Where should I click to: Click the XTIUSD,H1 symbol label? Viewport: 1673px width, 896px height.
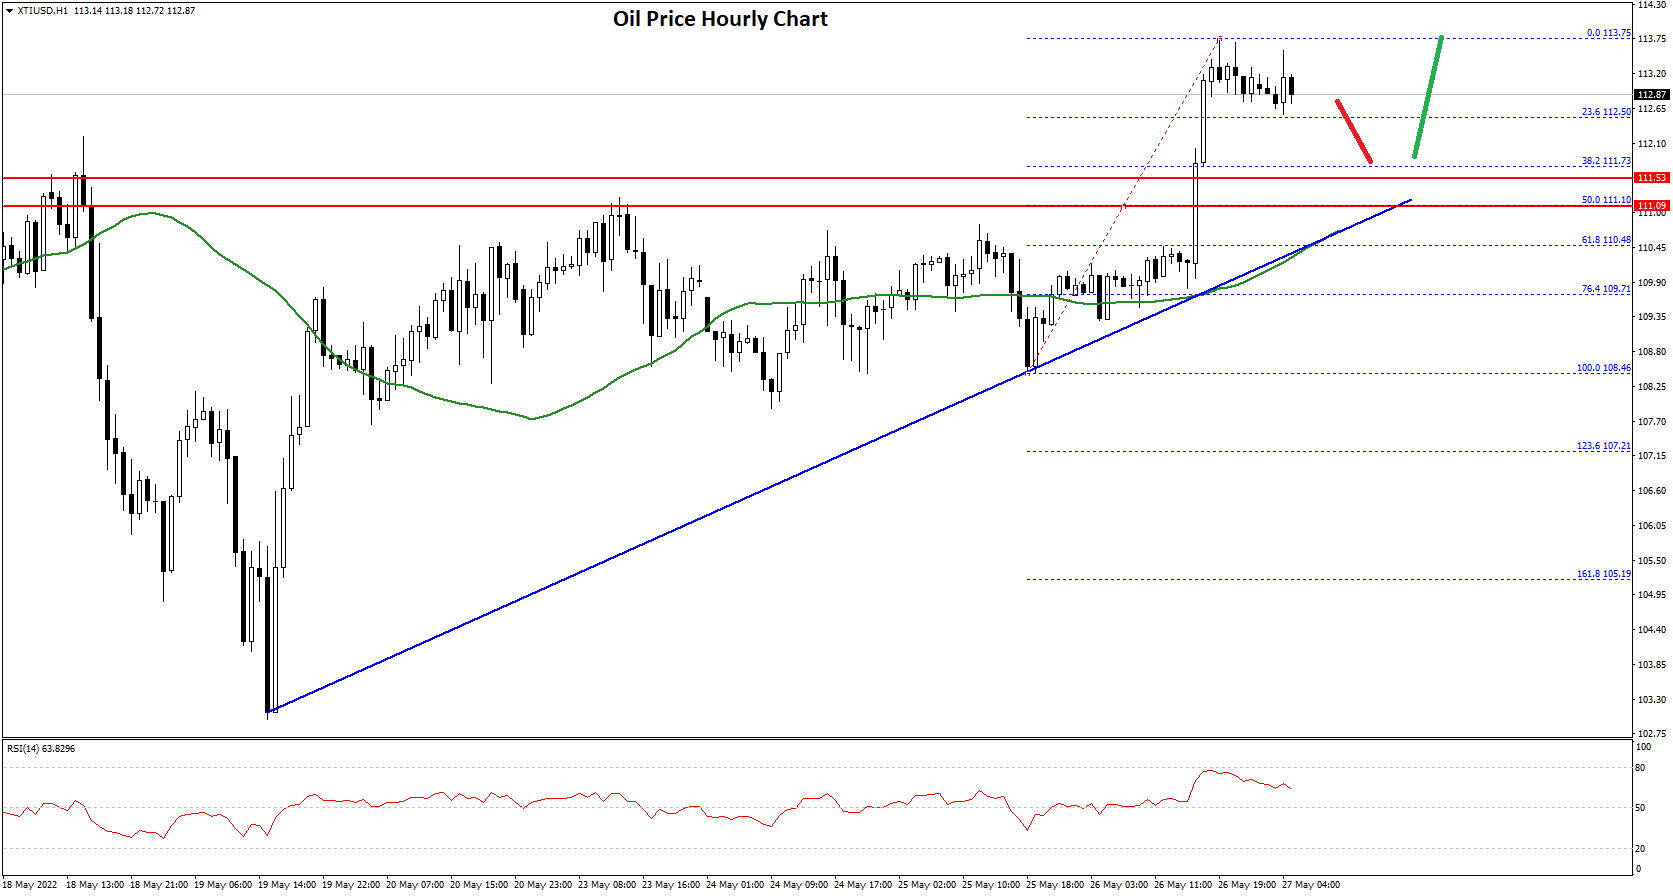[x=42, y=11]
